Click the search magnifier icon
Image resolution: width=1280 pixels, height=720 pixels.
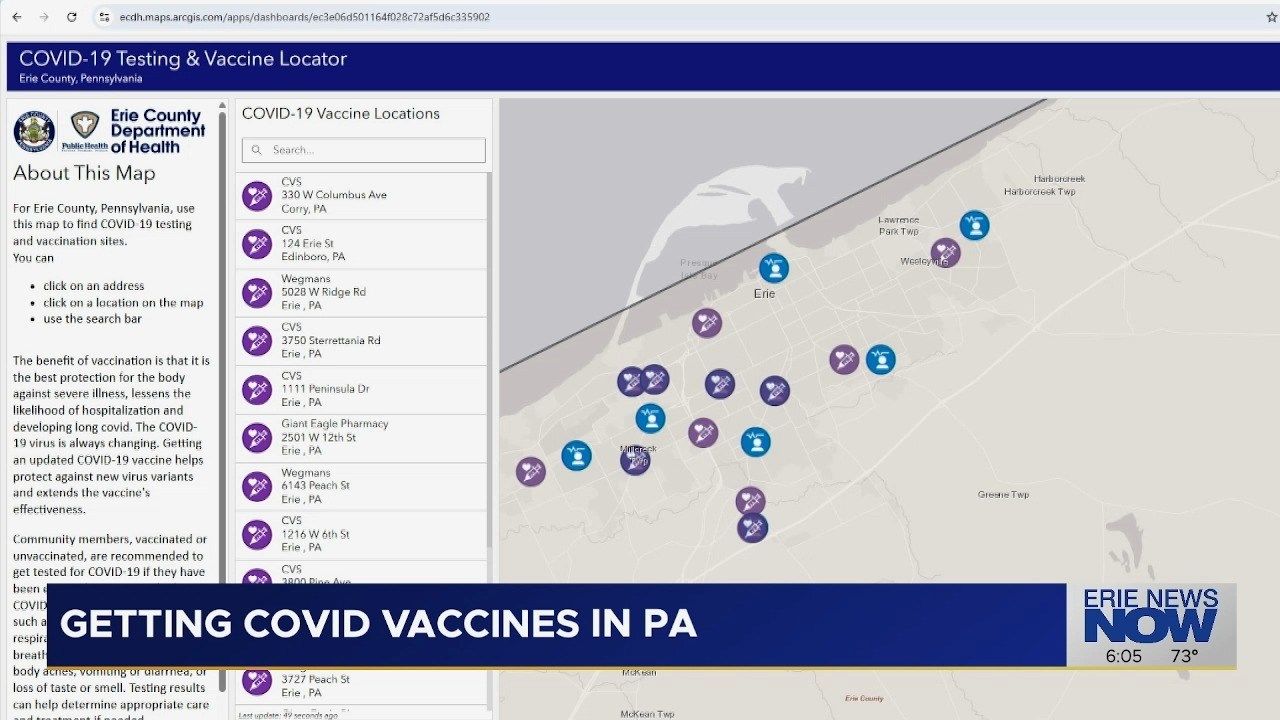pos(257,150)
